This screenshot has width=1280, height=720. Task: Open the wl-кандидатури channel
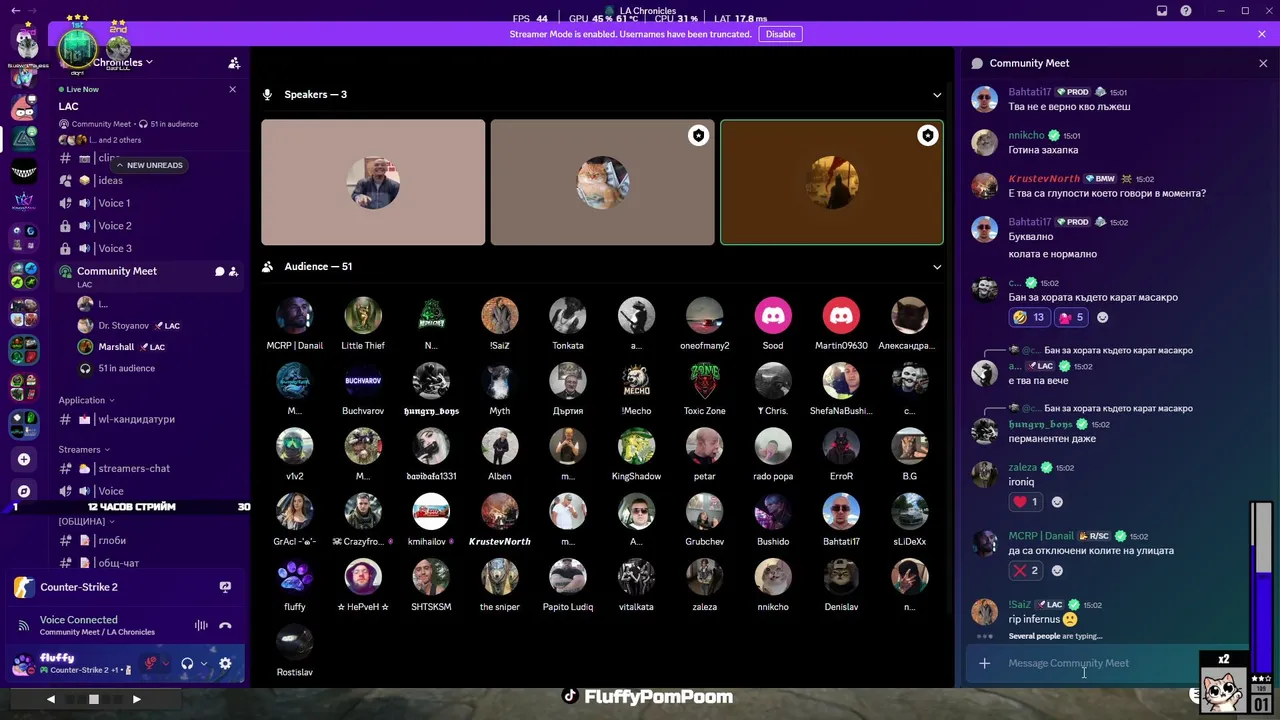point(149,420)
